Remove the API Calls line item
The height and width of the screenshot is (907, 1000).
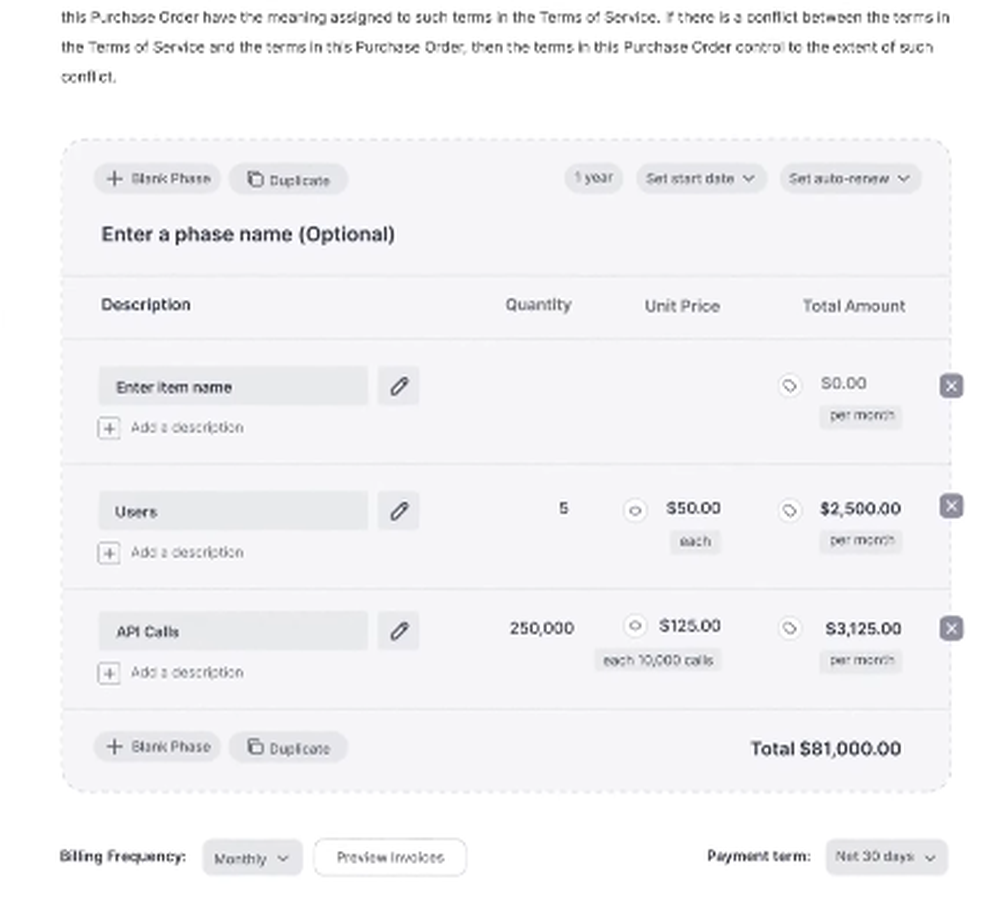click(951, 628)
